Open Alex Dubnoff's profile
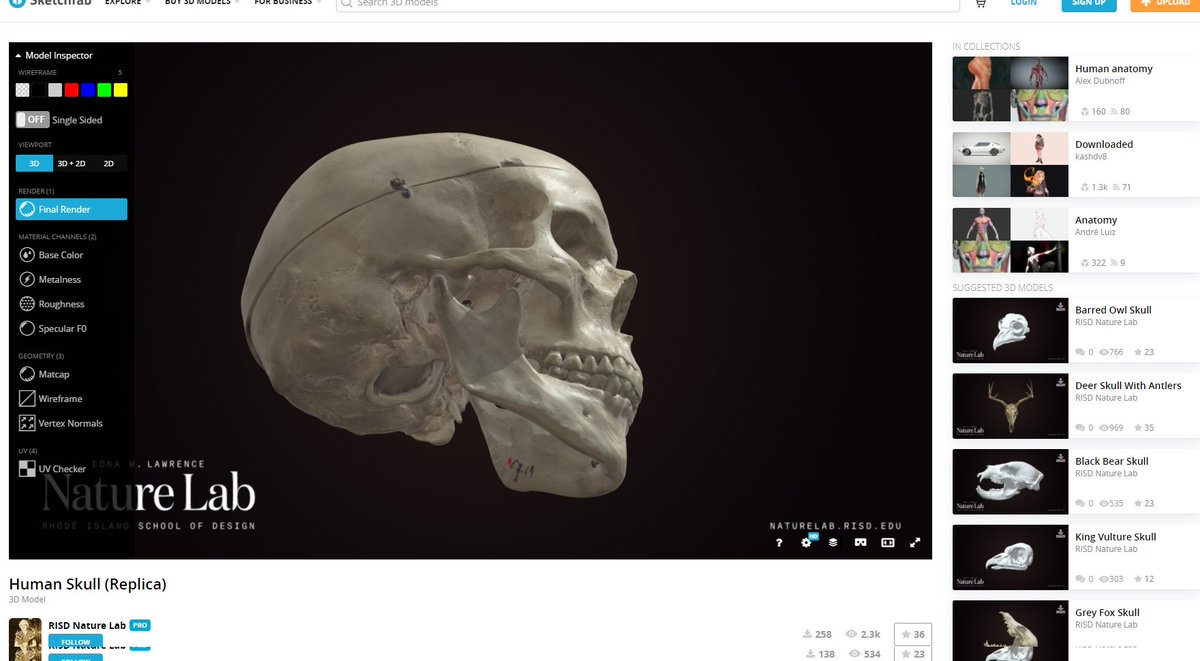 pos(1102,81)
